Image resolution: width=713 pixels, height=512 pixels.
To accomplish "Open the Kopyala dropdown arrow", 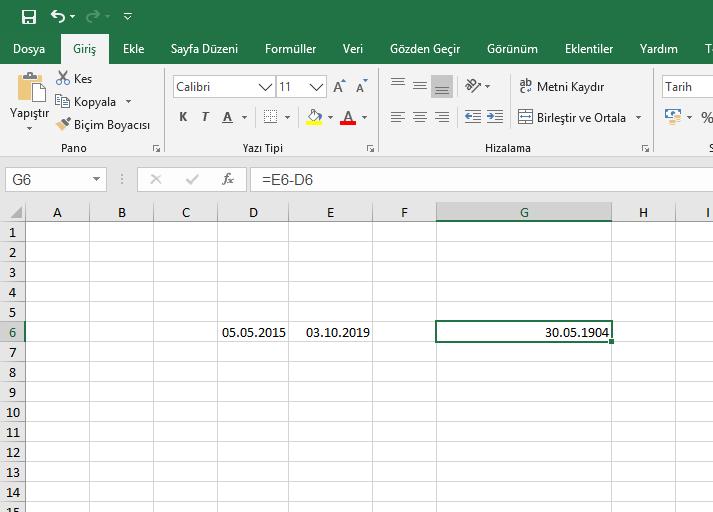I will [x=129, y=101].
